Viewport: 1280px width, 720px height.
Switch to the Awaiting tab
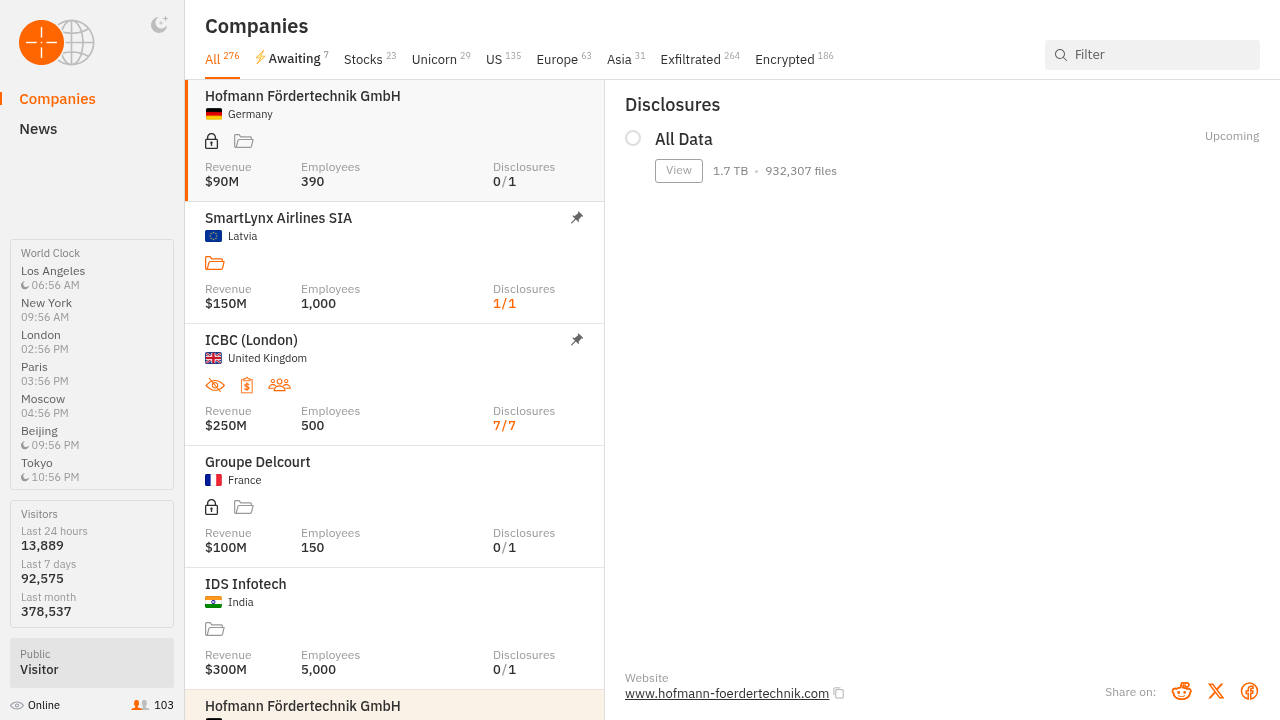[x=292, y=59]
